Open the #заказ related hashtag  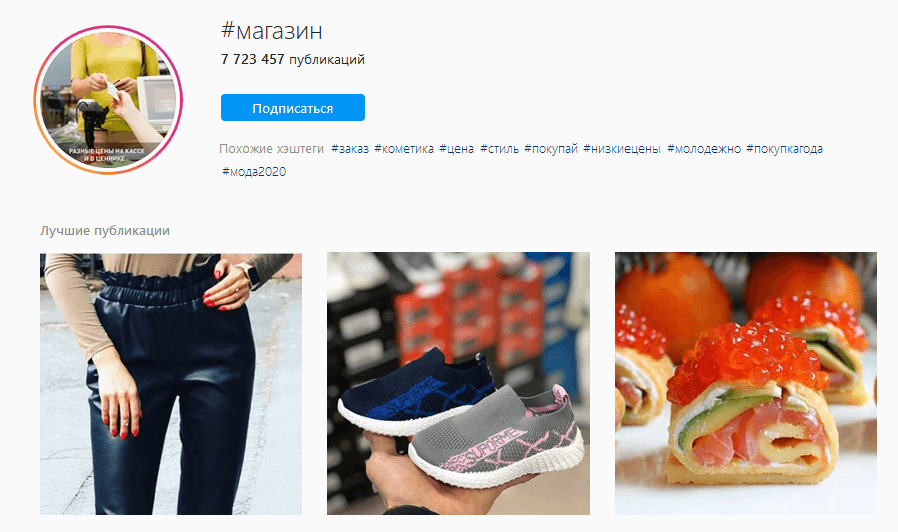(x=350, y=149)
